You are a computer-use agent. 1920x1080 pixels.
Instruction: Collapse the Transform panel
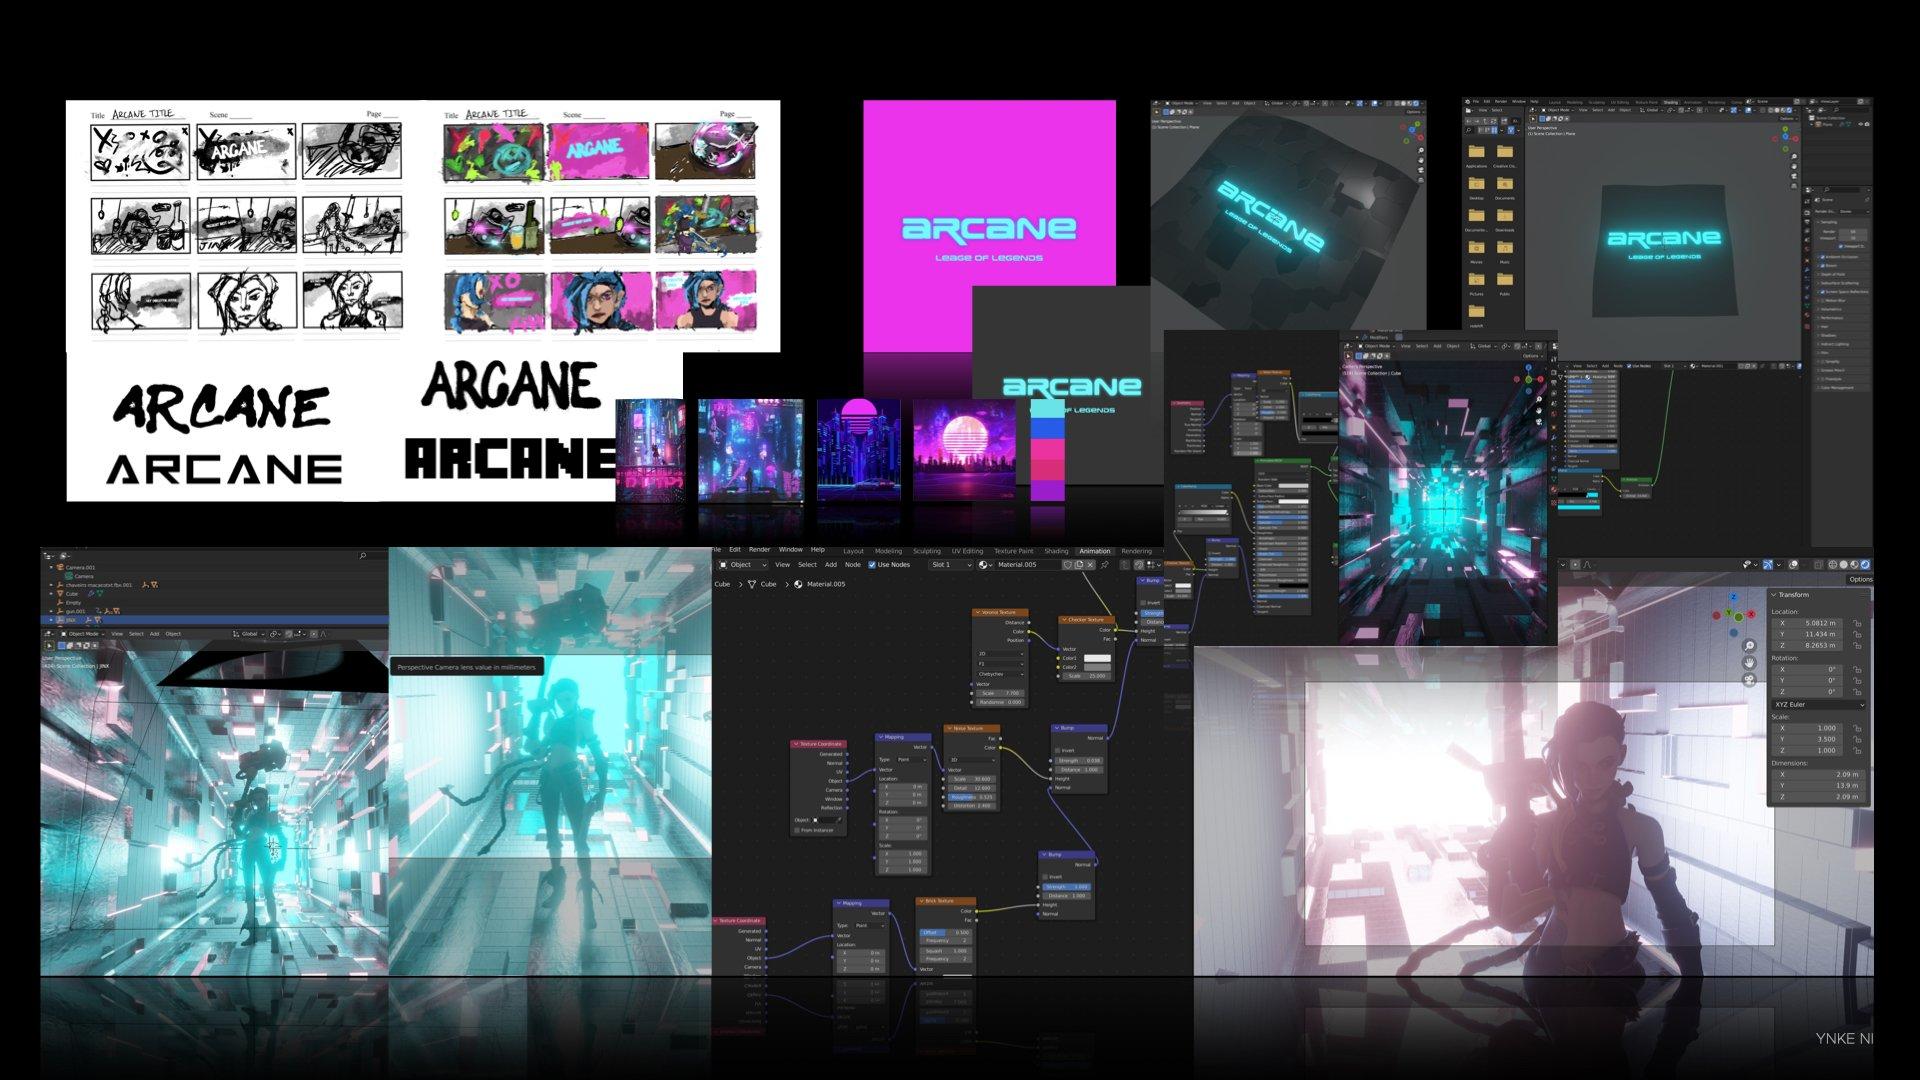point(1775,595)
